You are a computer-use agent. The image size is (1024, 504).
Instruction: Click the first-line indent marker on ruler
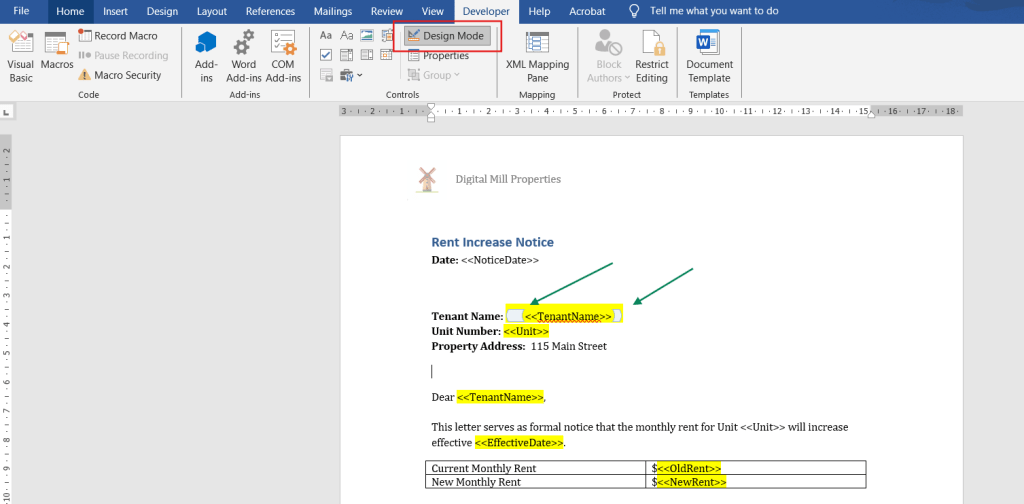(x=430, y=106)
